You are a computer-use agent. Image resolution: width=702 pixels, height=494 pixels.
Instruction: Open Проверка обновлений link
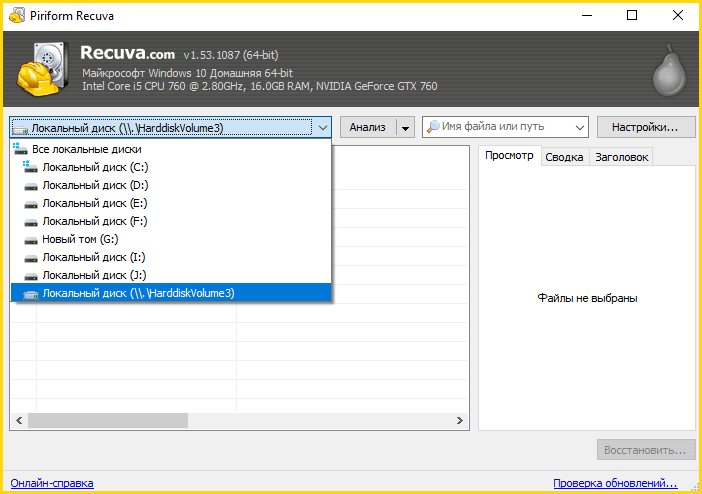615,483
